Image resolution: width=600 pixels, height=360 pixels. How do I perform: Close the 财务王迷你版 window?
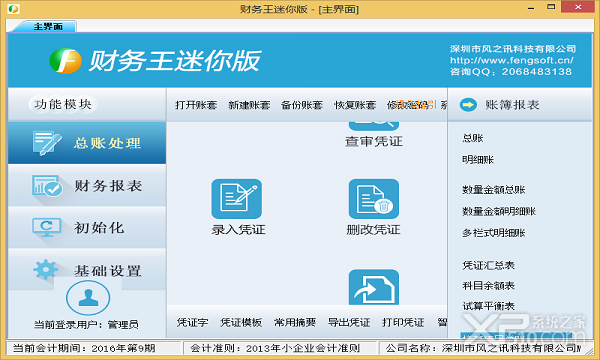tap(578, 7)
